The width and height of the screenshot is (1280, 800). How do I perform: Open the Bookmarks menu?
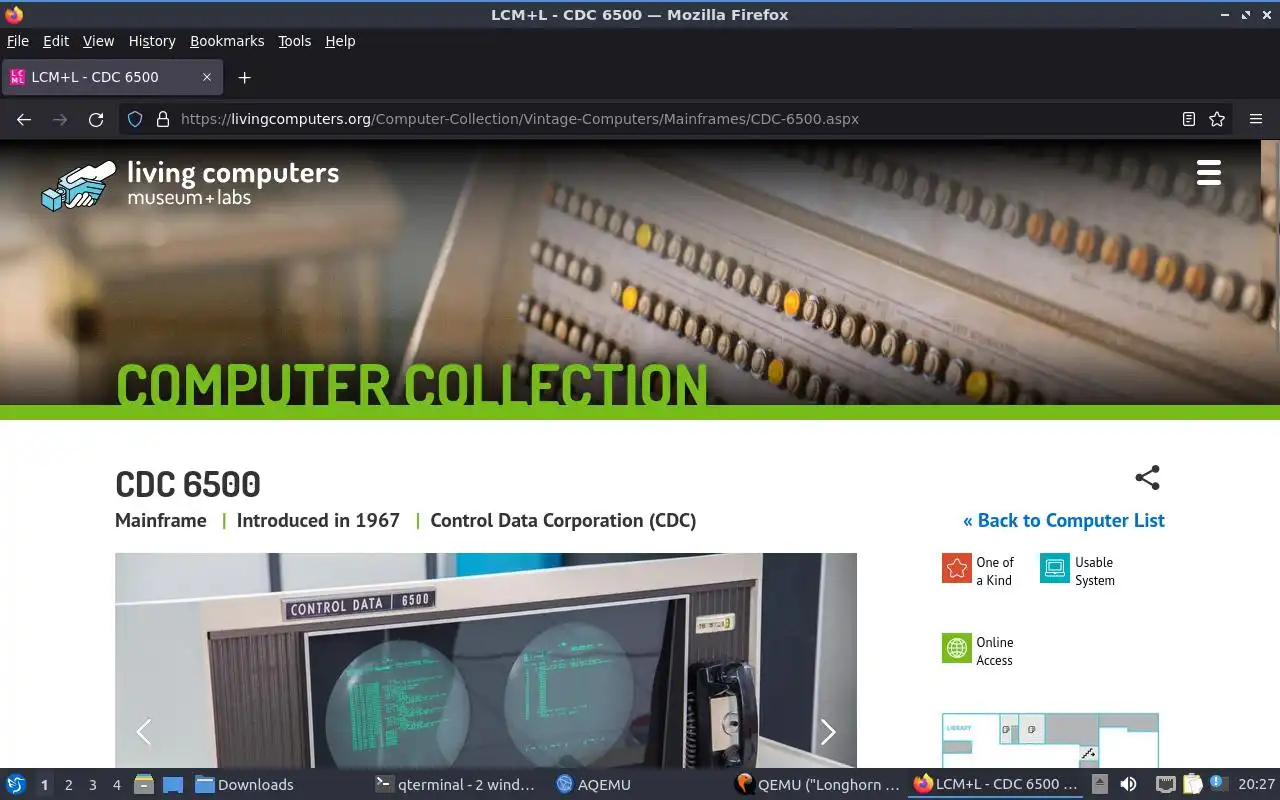point(227,41)
